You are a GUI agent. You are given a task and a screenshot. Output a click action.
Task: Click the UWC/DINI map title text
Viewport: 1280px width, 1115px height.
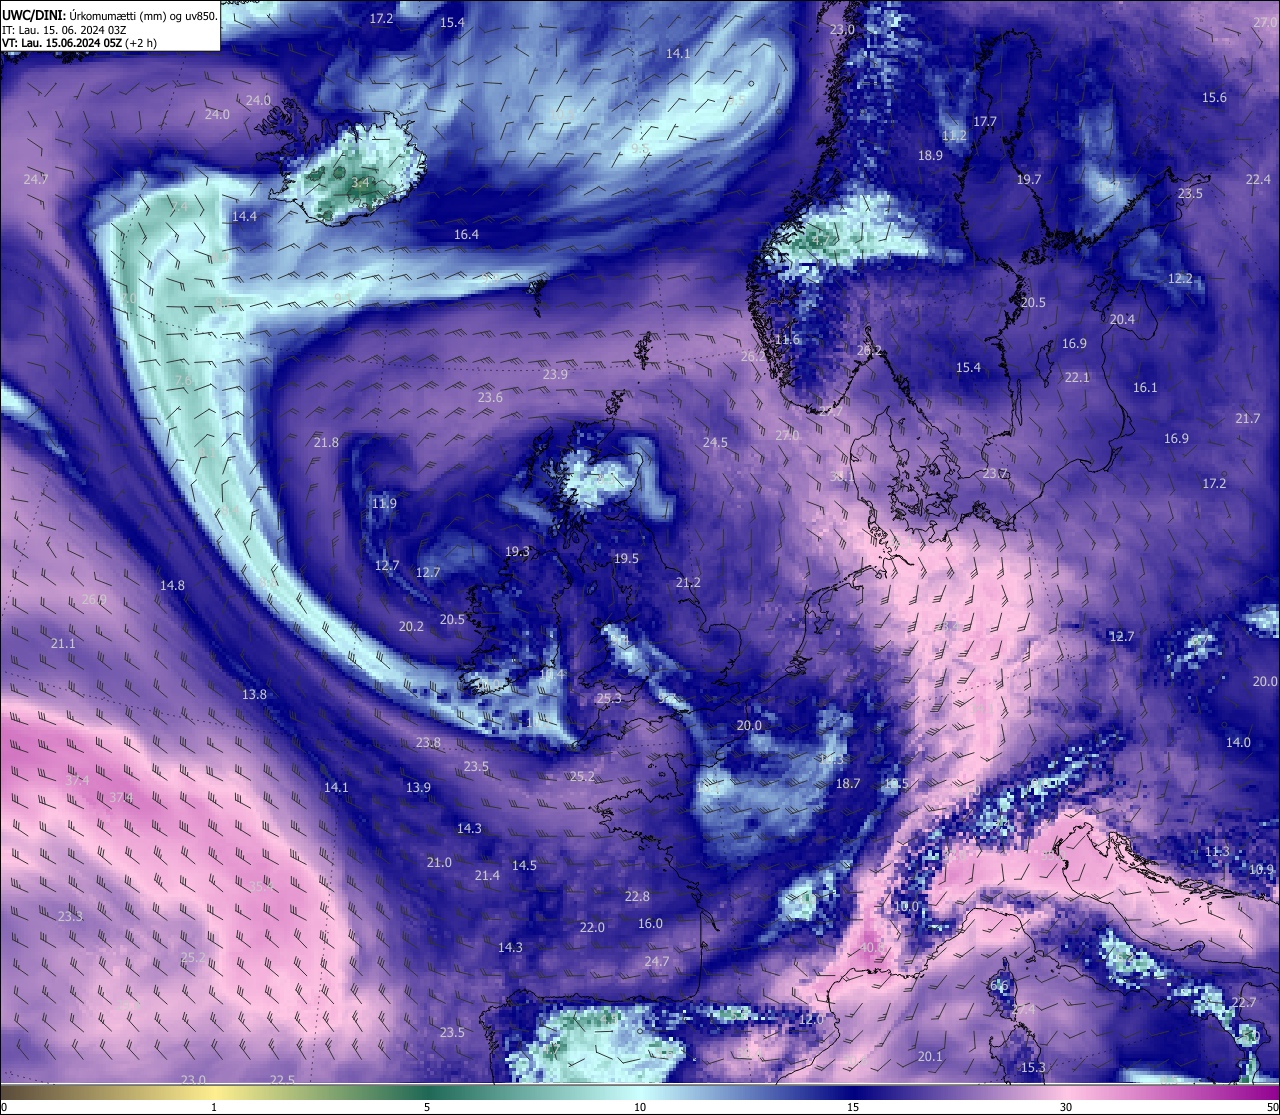point(109,15)
